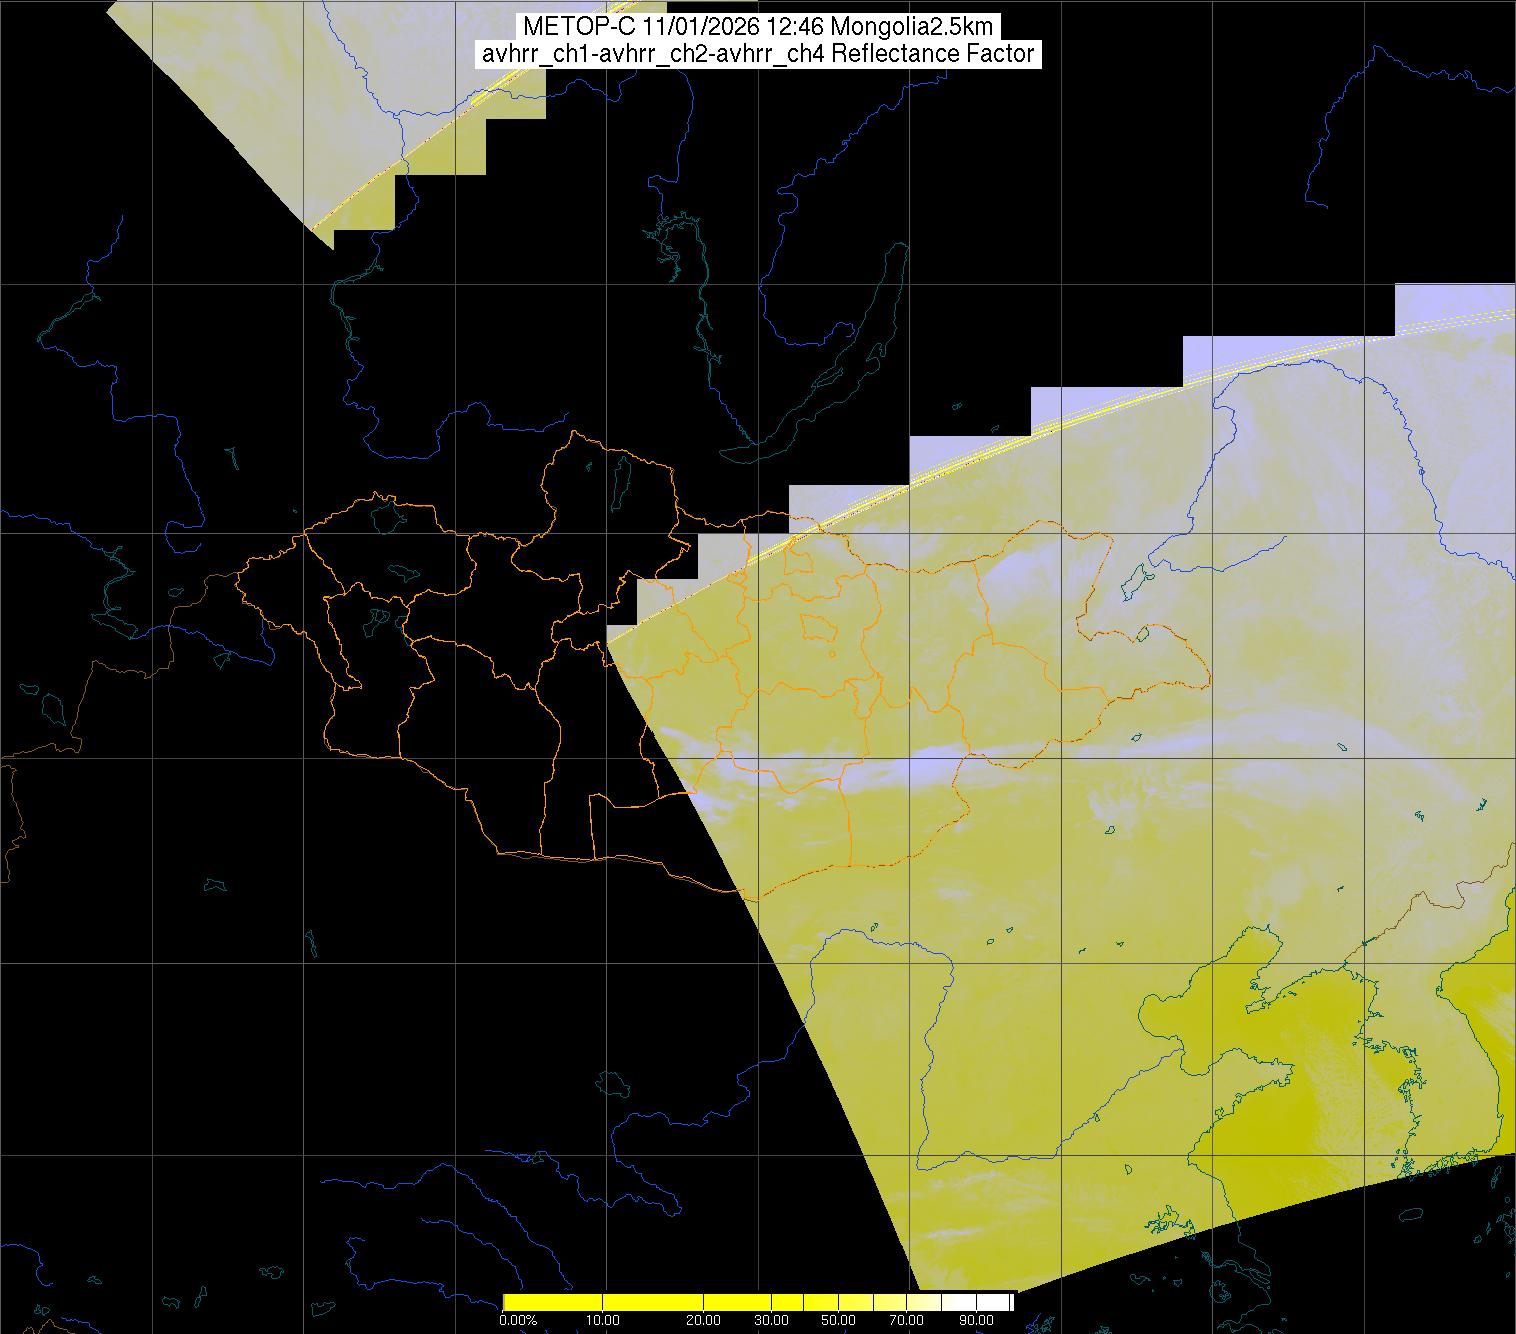Click the avhrr channel Reflectance Factor subtitle
Screen dimensions: 1516x1334
click(x=757, y=54)
